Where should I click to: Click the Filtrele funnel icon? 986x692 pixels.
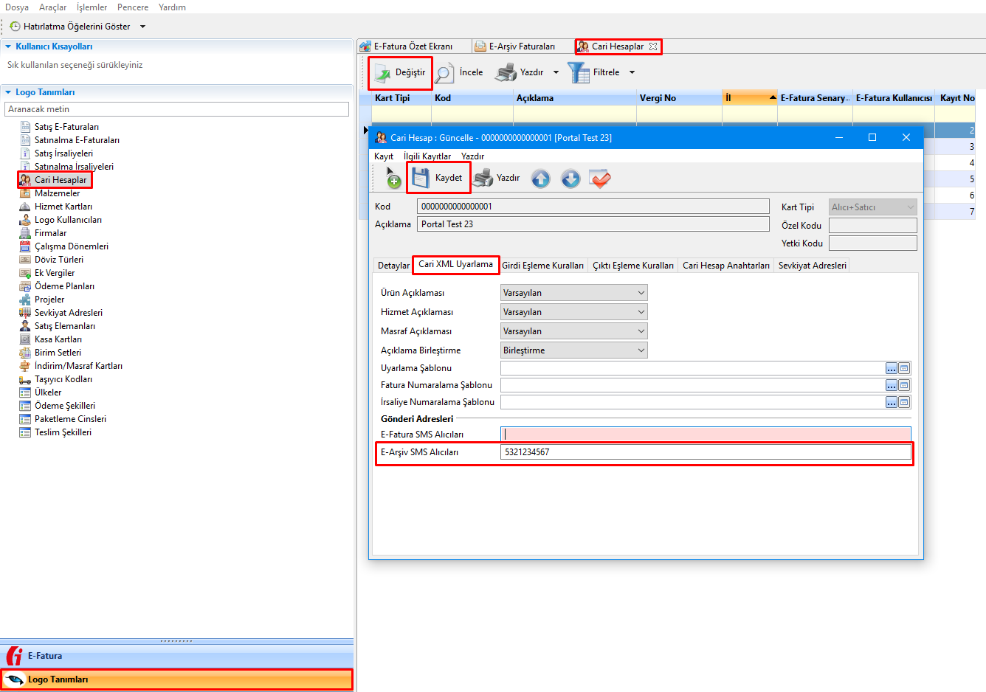pyautogui.click(x=579, y=73)
